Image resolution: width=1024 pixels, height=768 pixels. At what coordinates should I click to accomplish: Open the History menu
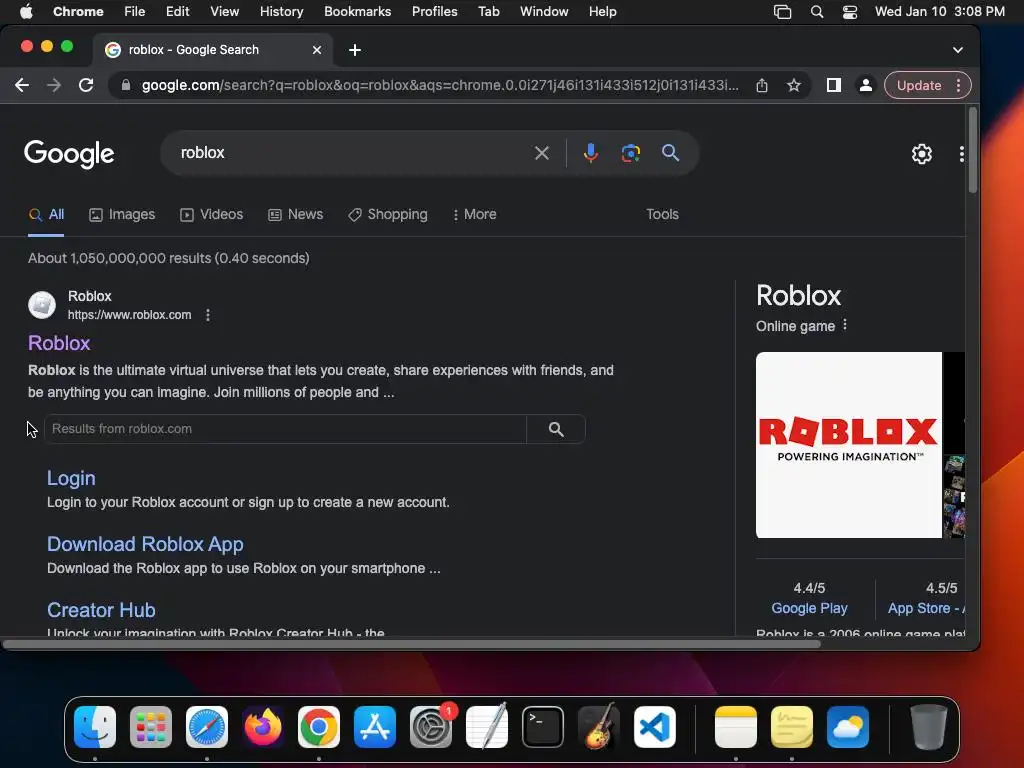point(281,12)
